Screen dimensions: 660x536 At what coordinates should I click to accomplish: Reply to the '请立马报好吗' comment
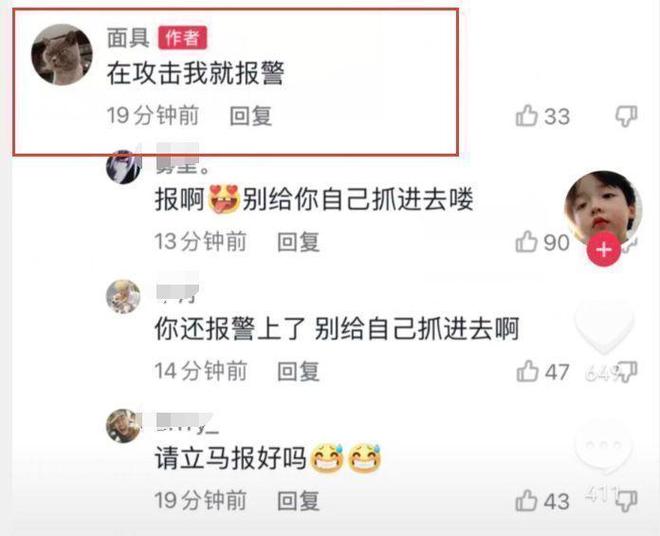298,501
